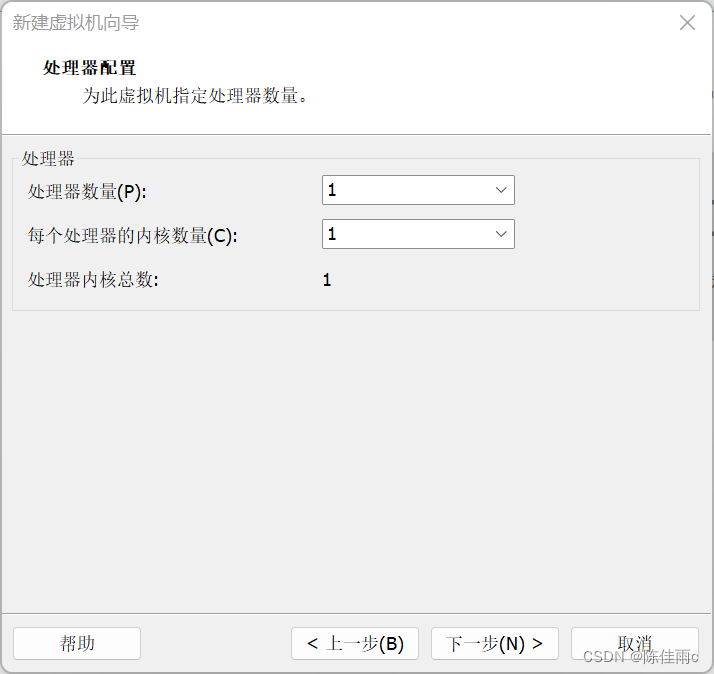Click the 处理器内核总数 value 1

[x=327, y=280]
